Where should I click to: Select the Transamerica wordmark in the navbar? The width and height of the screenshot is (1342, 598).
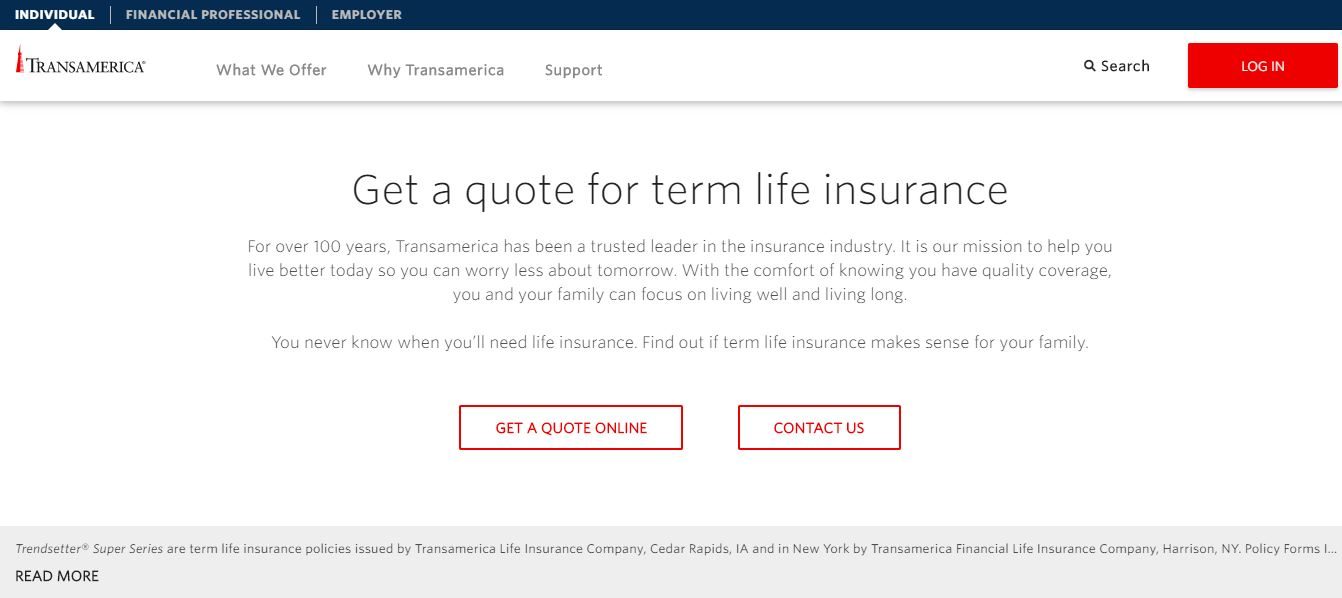coord(88,63)
